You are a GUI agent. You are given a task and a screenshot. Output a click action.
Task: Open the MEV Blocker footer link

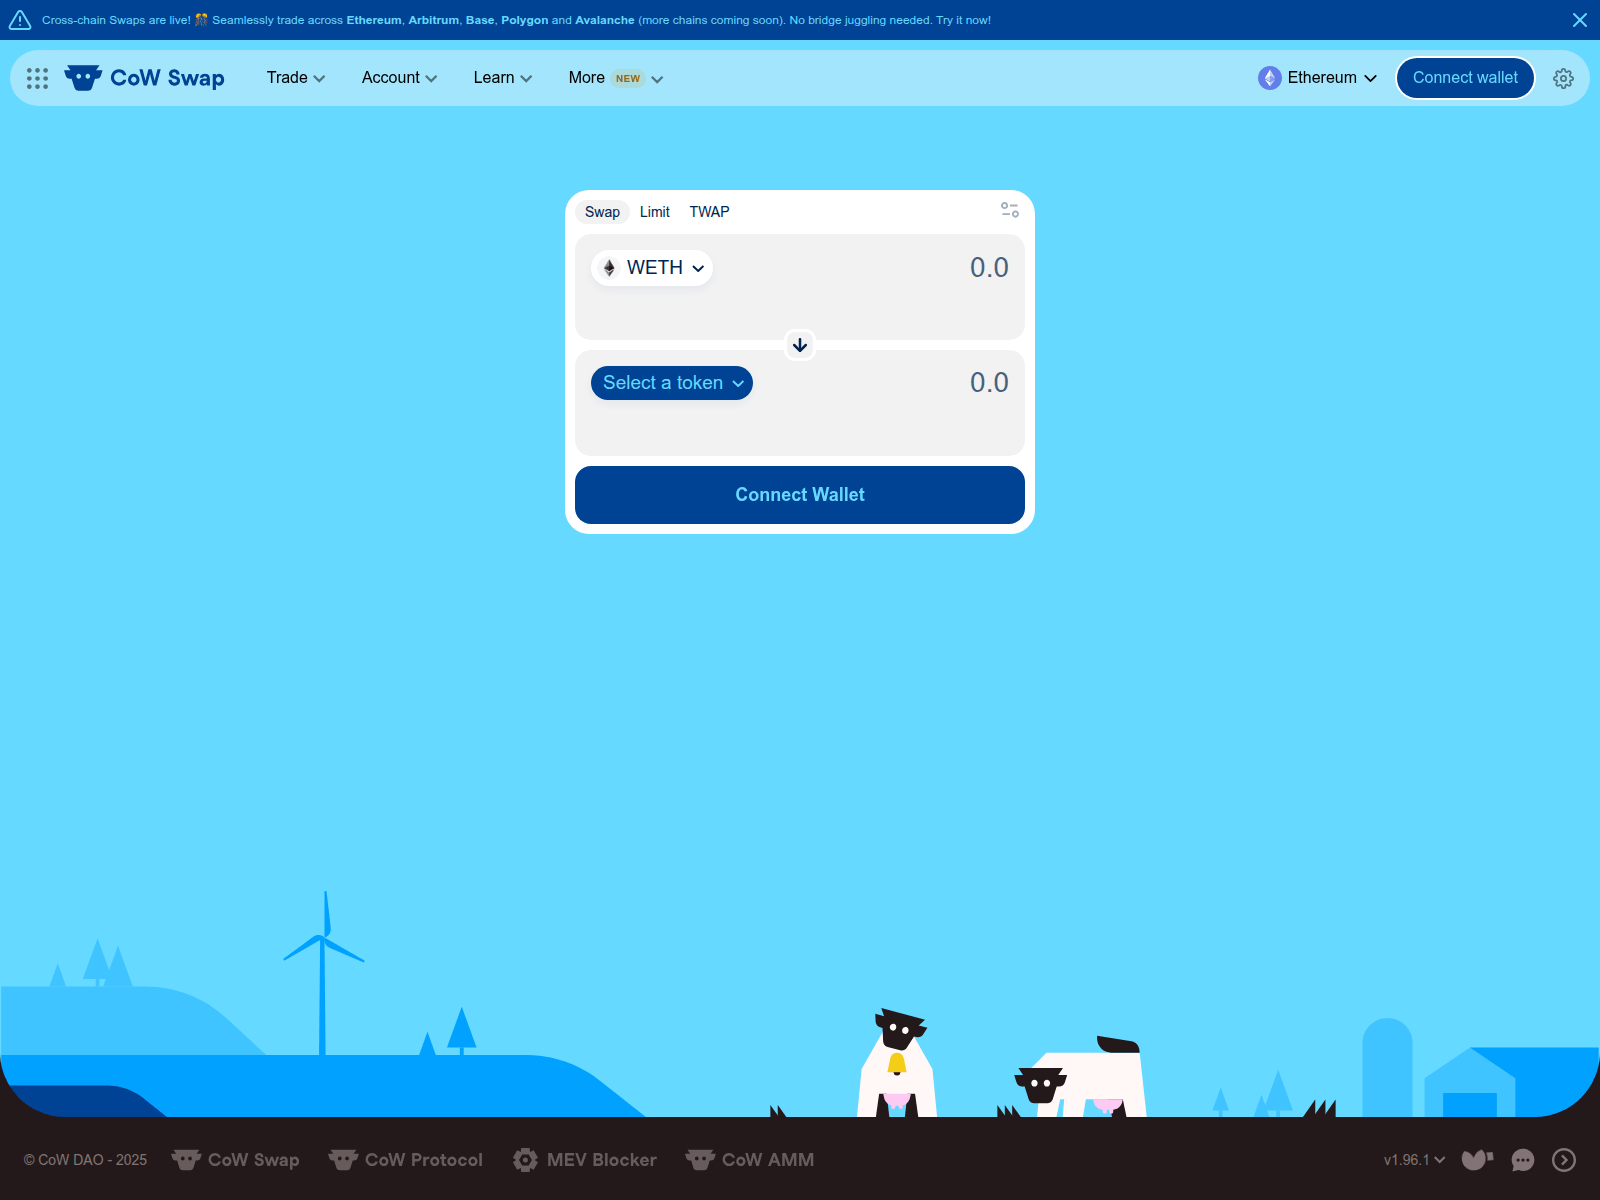pos(585,1160)
